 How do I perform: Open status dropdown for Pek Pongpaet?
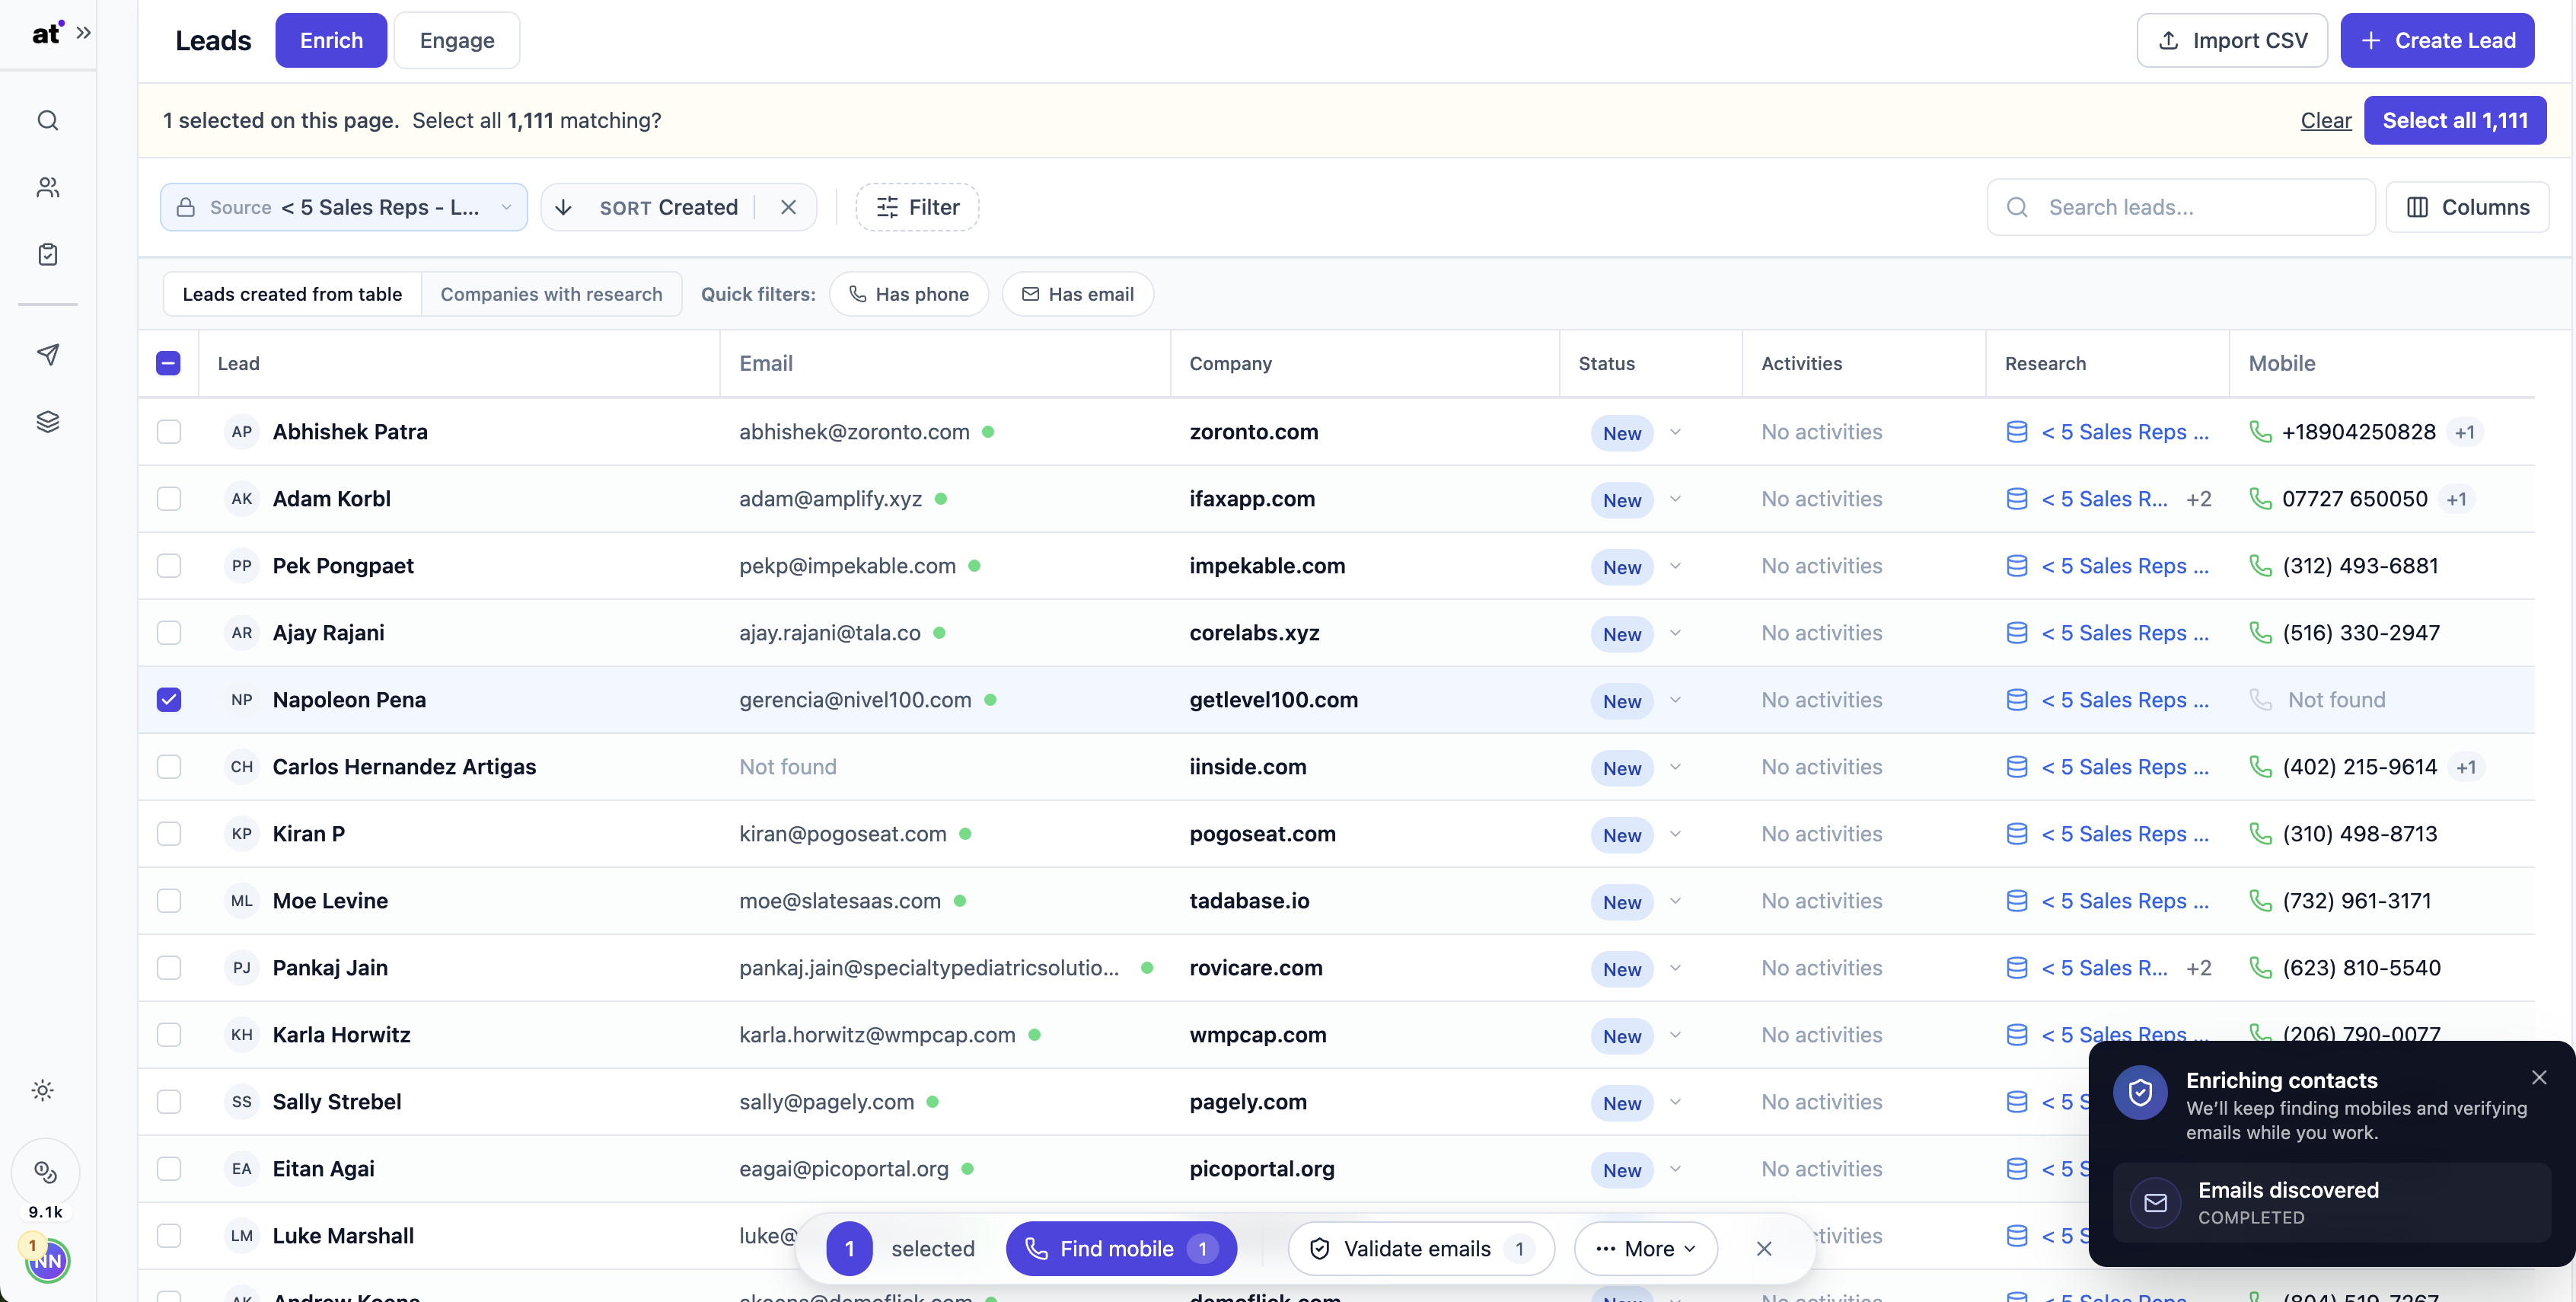tap(1675, 566)
